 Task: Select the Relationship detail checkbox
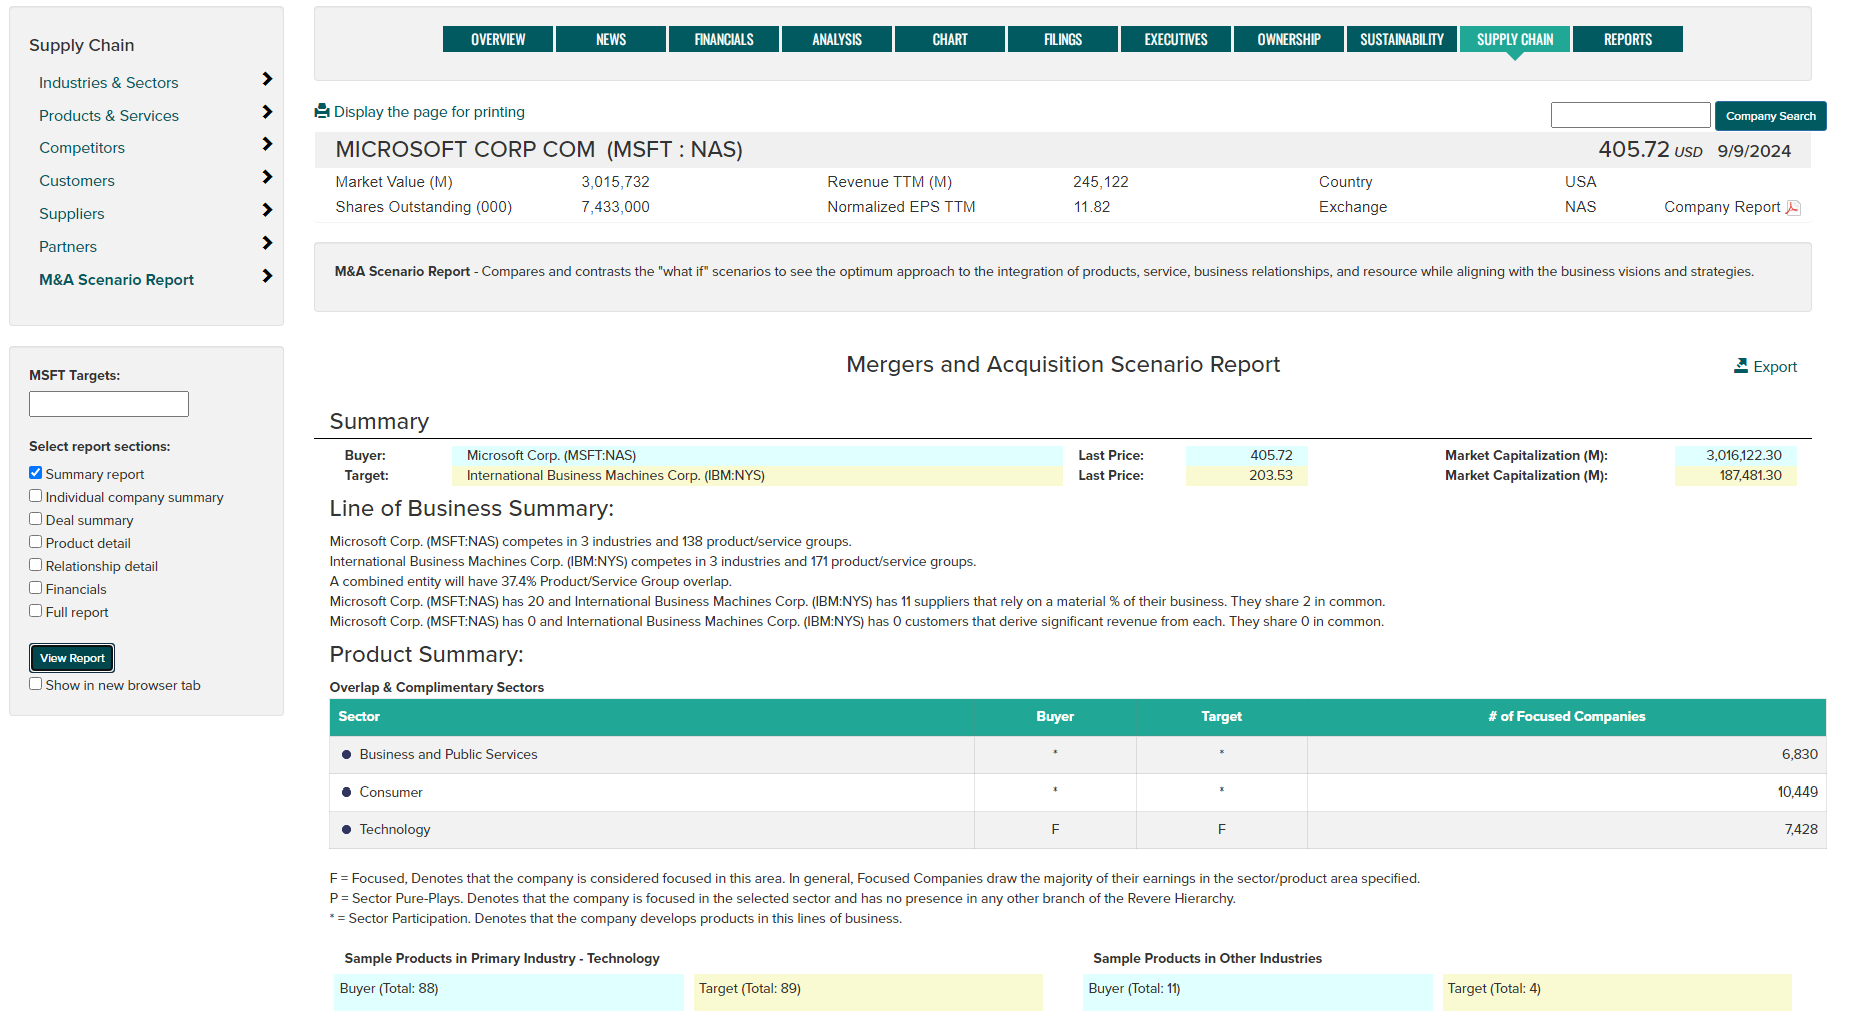pyautogui.click(x=36, y=565)
